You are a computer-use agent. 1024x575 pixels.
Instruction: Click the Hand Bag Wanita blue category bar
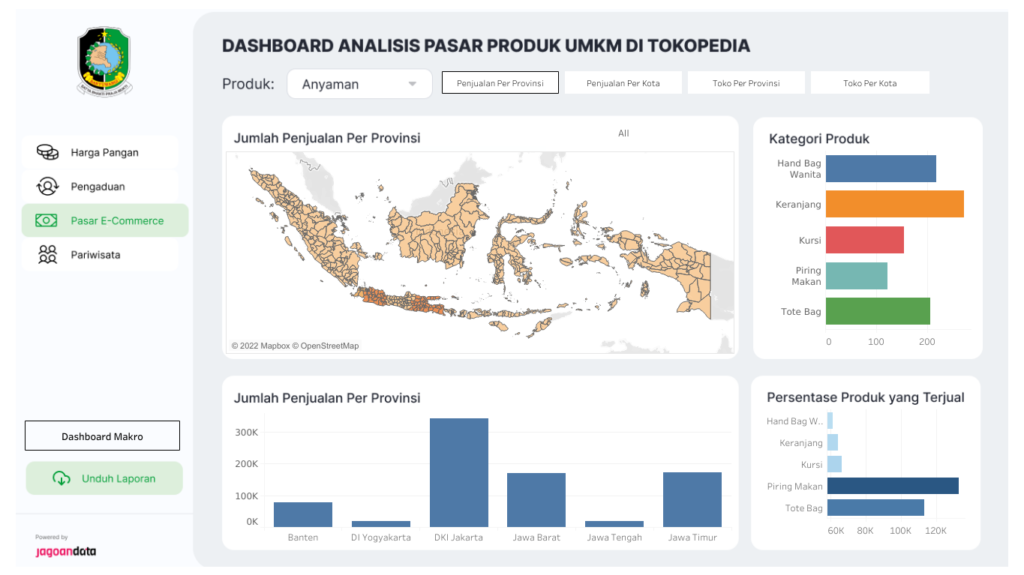880,169
